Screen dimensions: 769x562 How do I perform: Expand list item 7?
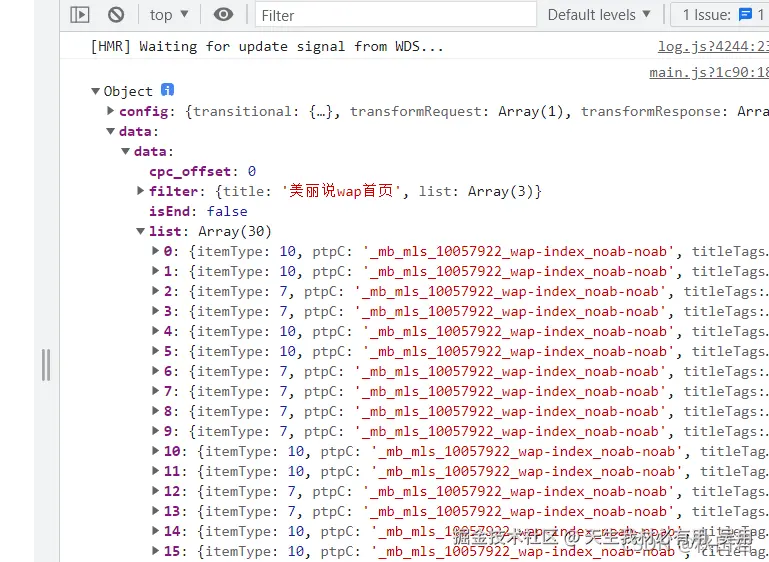tap(155, 391)
